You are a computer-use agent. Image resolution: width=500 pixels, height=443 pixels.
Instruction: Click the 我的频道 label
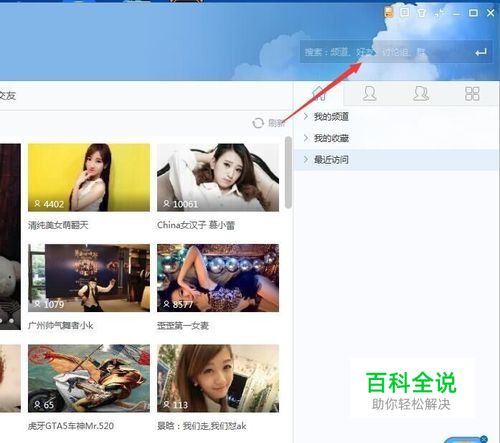pos(331,117)
